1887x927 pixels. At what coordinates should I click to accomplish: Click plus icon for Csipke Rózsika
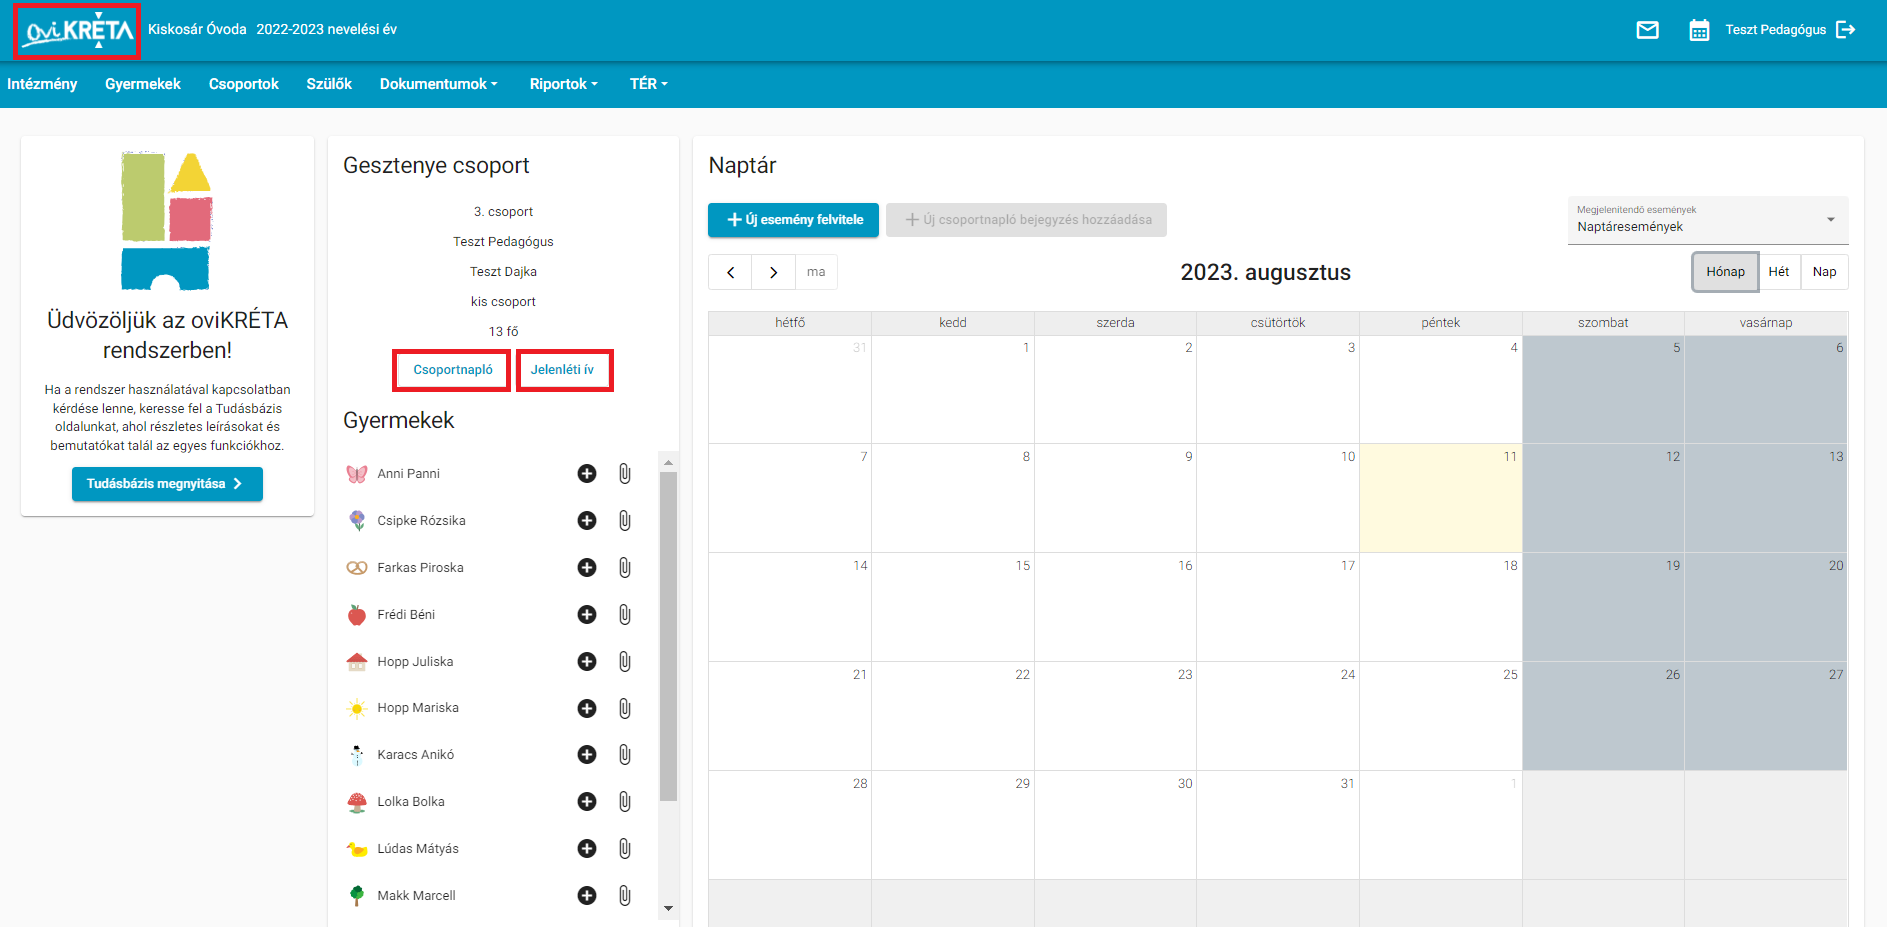(x=587, y=521)
